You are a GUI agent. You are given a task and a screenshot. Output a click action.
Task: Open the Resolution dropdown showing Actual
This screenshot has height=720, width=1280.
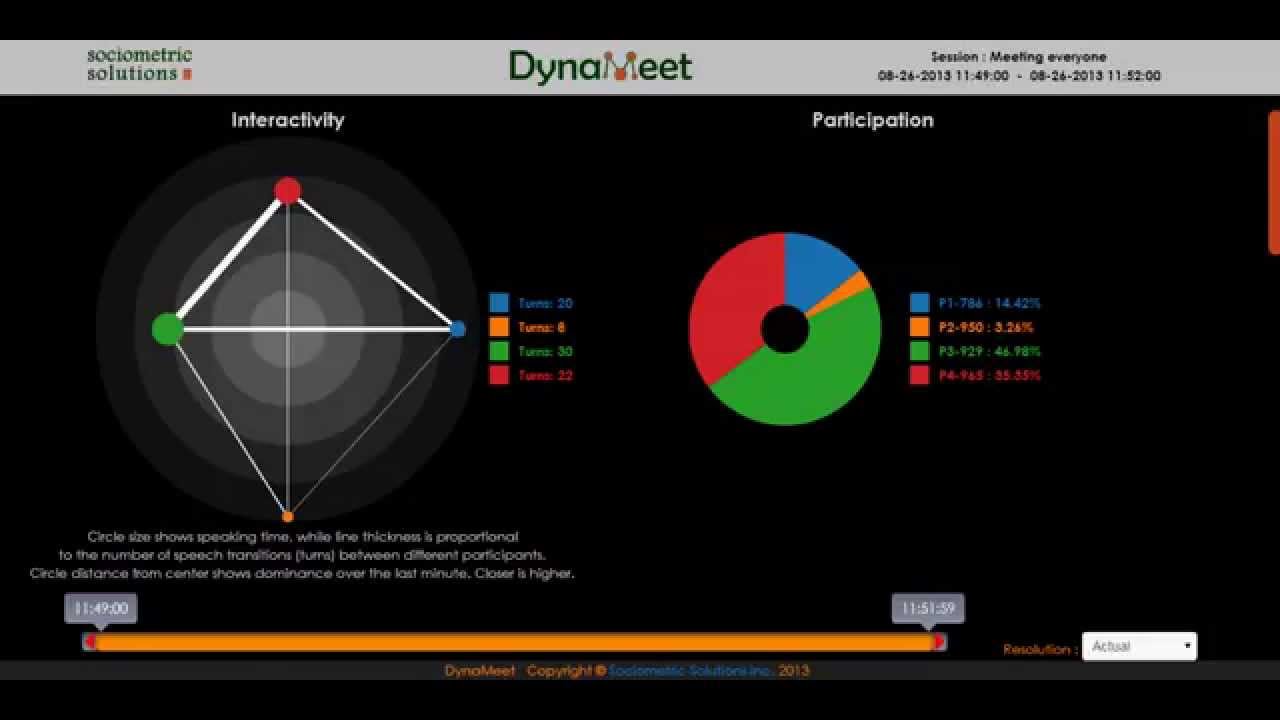tap(1139, 647)
